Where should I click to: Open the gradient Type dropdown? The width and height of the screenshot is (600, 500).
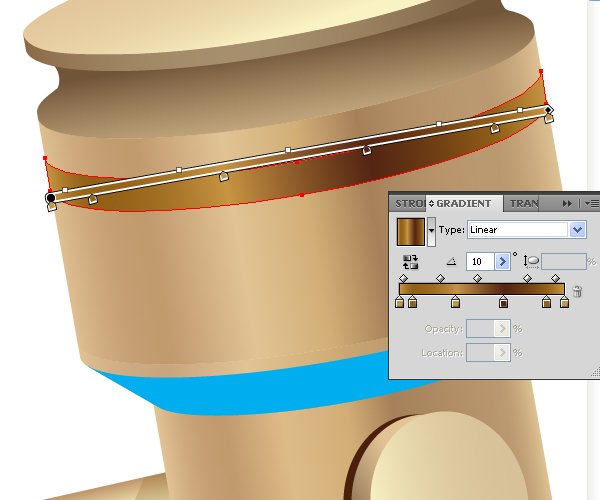[577, 230]
